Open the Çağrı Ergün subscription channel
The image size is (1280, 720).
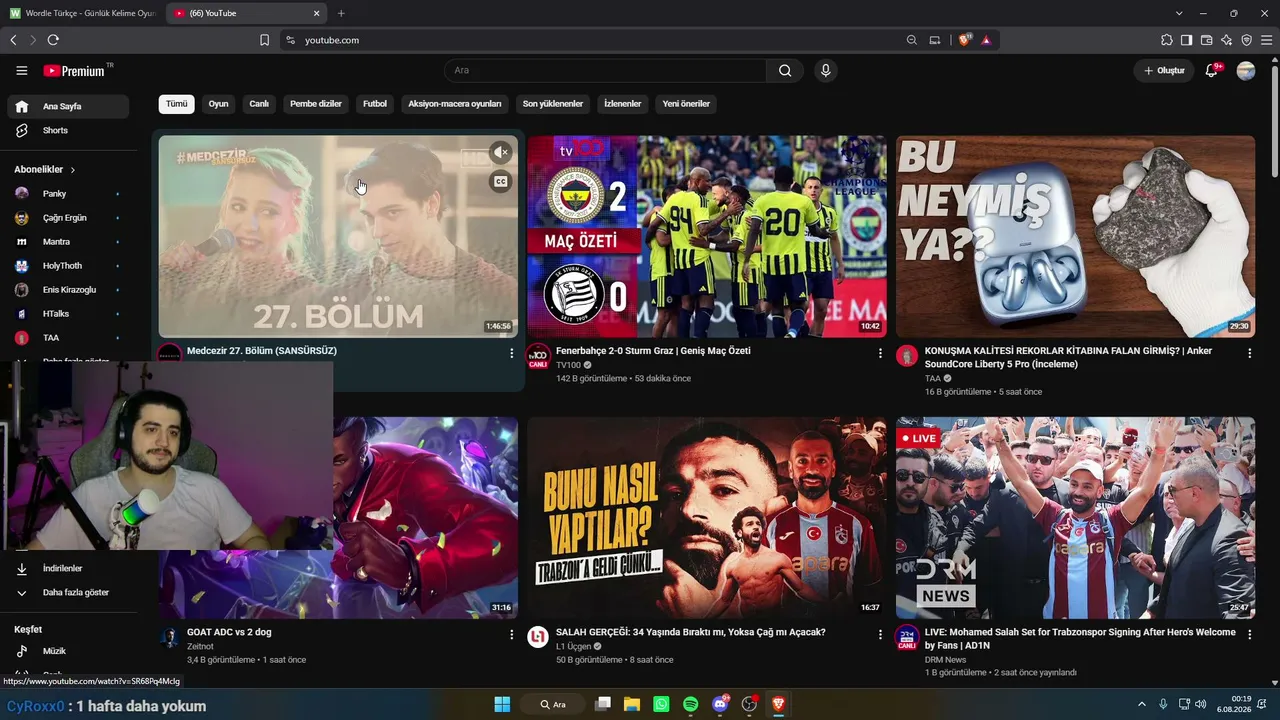[x=68, y=218]
